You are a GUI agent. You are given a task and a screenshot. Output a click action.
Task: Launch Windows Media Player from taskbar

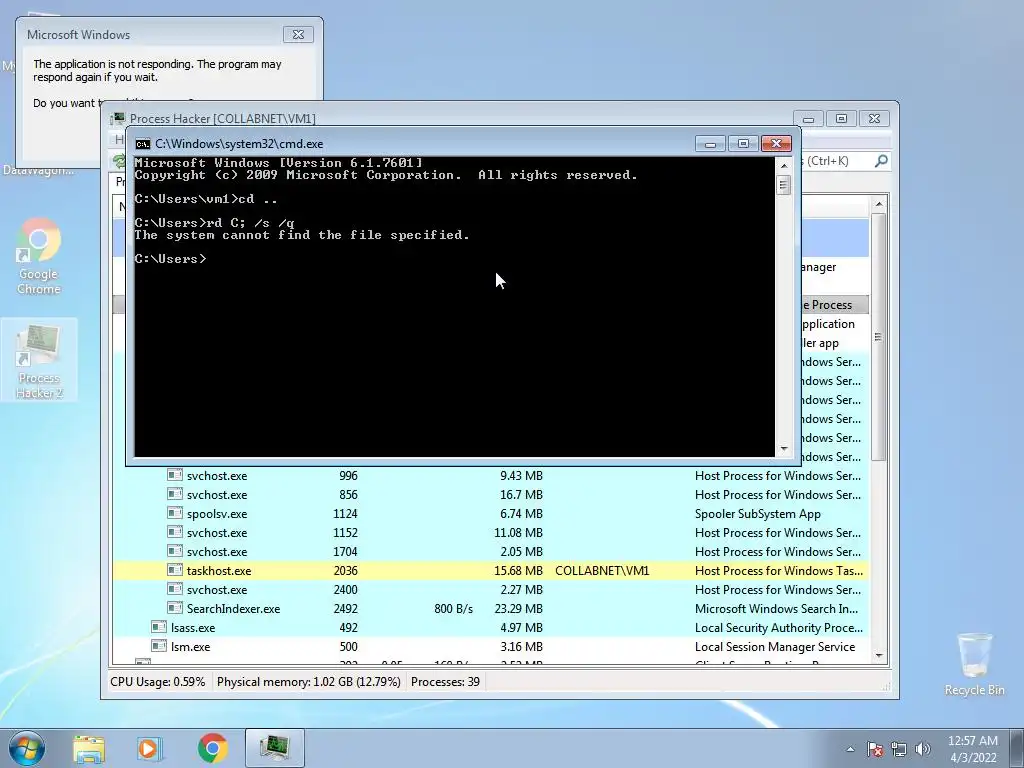pos(150,748)
